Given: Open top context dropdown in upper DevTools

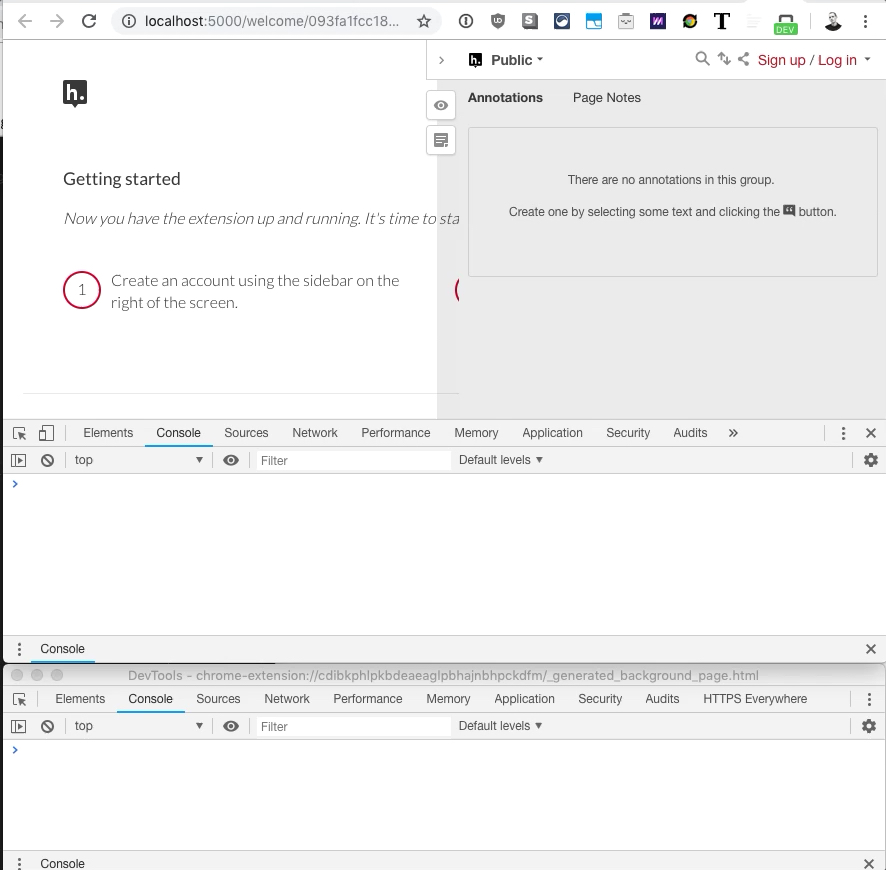Looking at the screenshot, I should pos(138,460).
